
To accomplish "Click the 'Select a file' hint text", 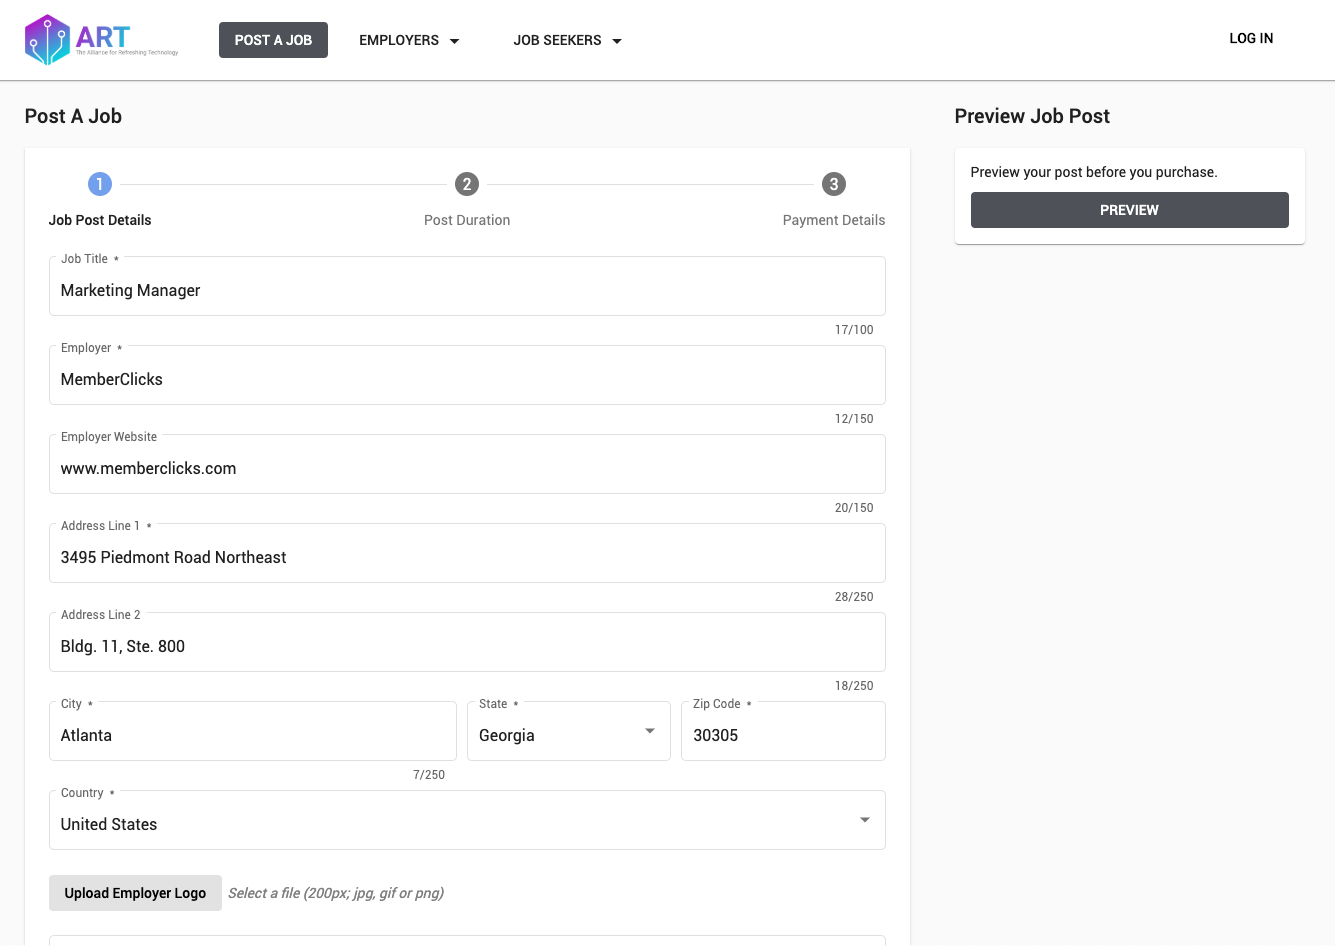I will (336, 893).
